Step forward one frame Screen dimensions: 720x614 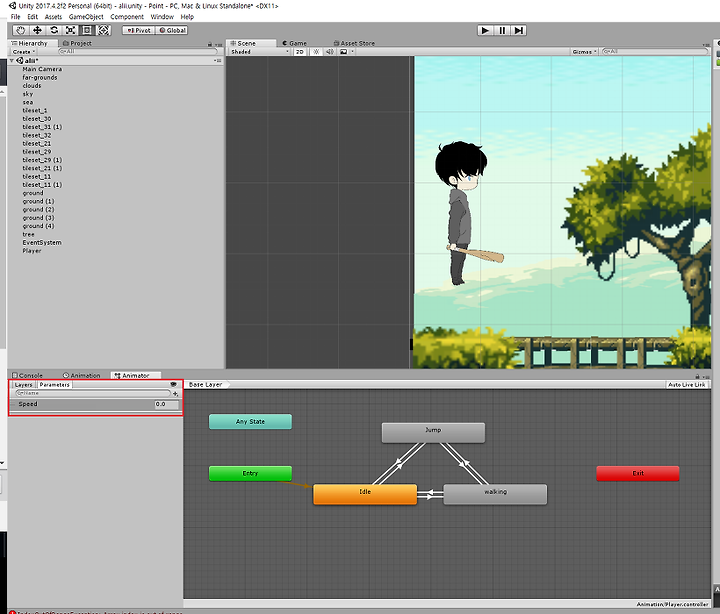click(x=518, y=30)
